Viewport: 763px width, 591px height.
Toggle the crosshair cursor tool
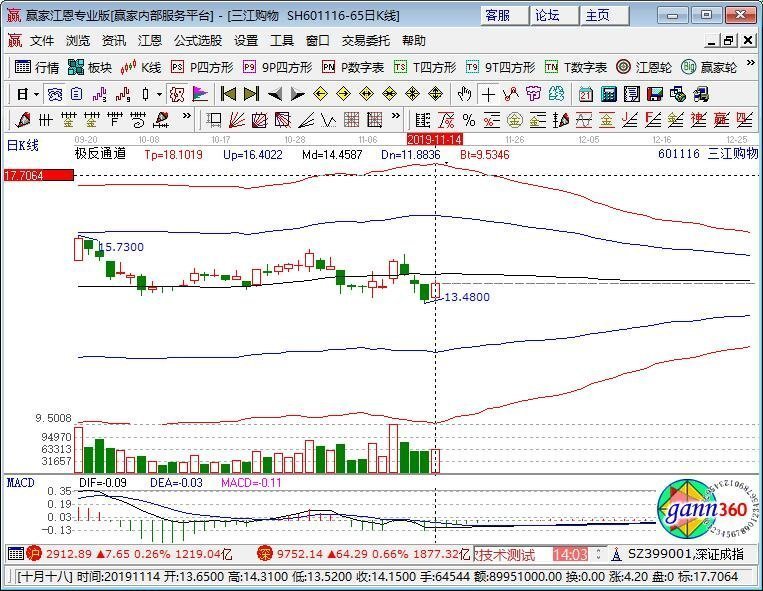(488, 94)
